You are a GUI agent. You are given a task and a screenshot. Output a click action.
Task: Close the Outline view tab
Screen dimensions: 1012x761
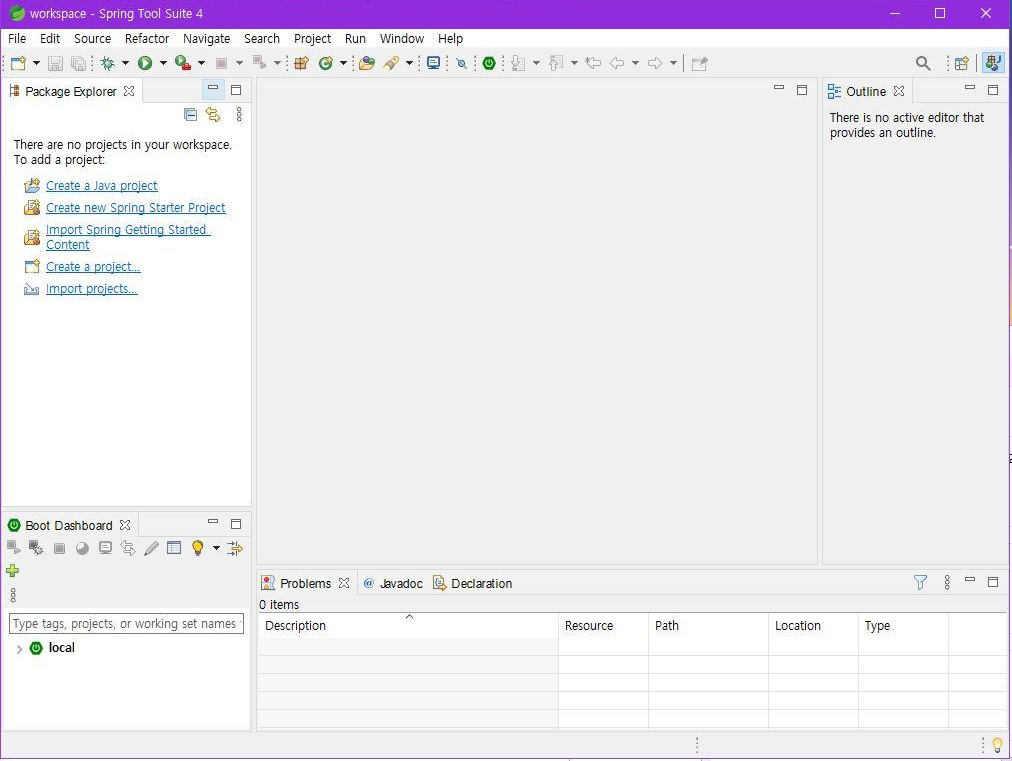(899, 91)
